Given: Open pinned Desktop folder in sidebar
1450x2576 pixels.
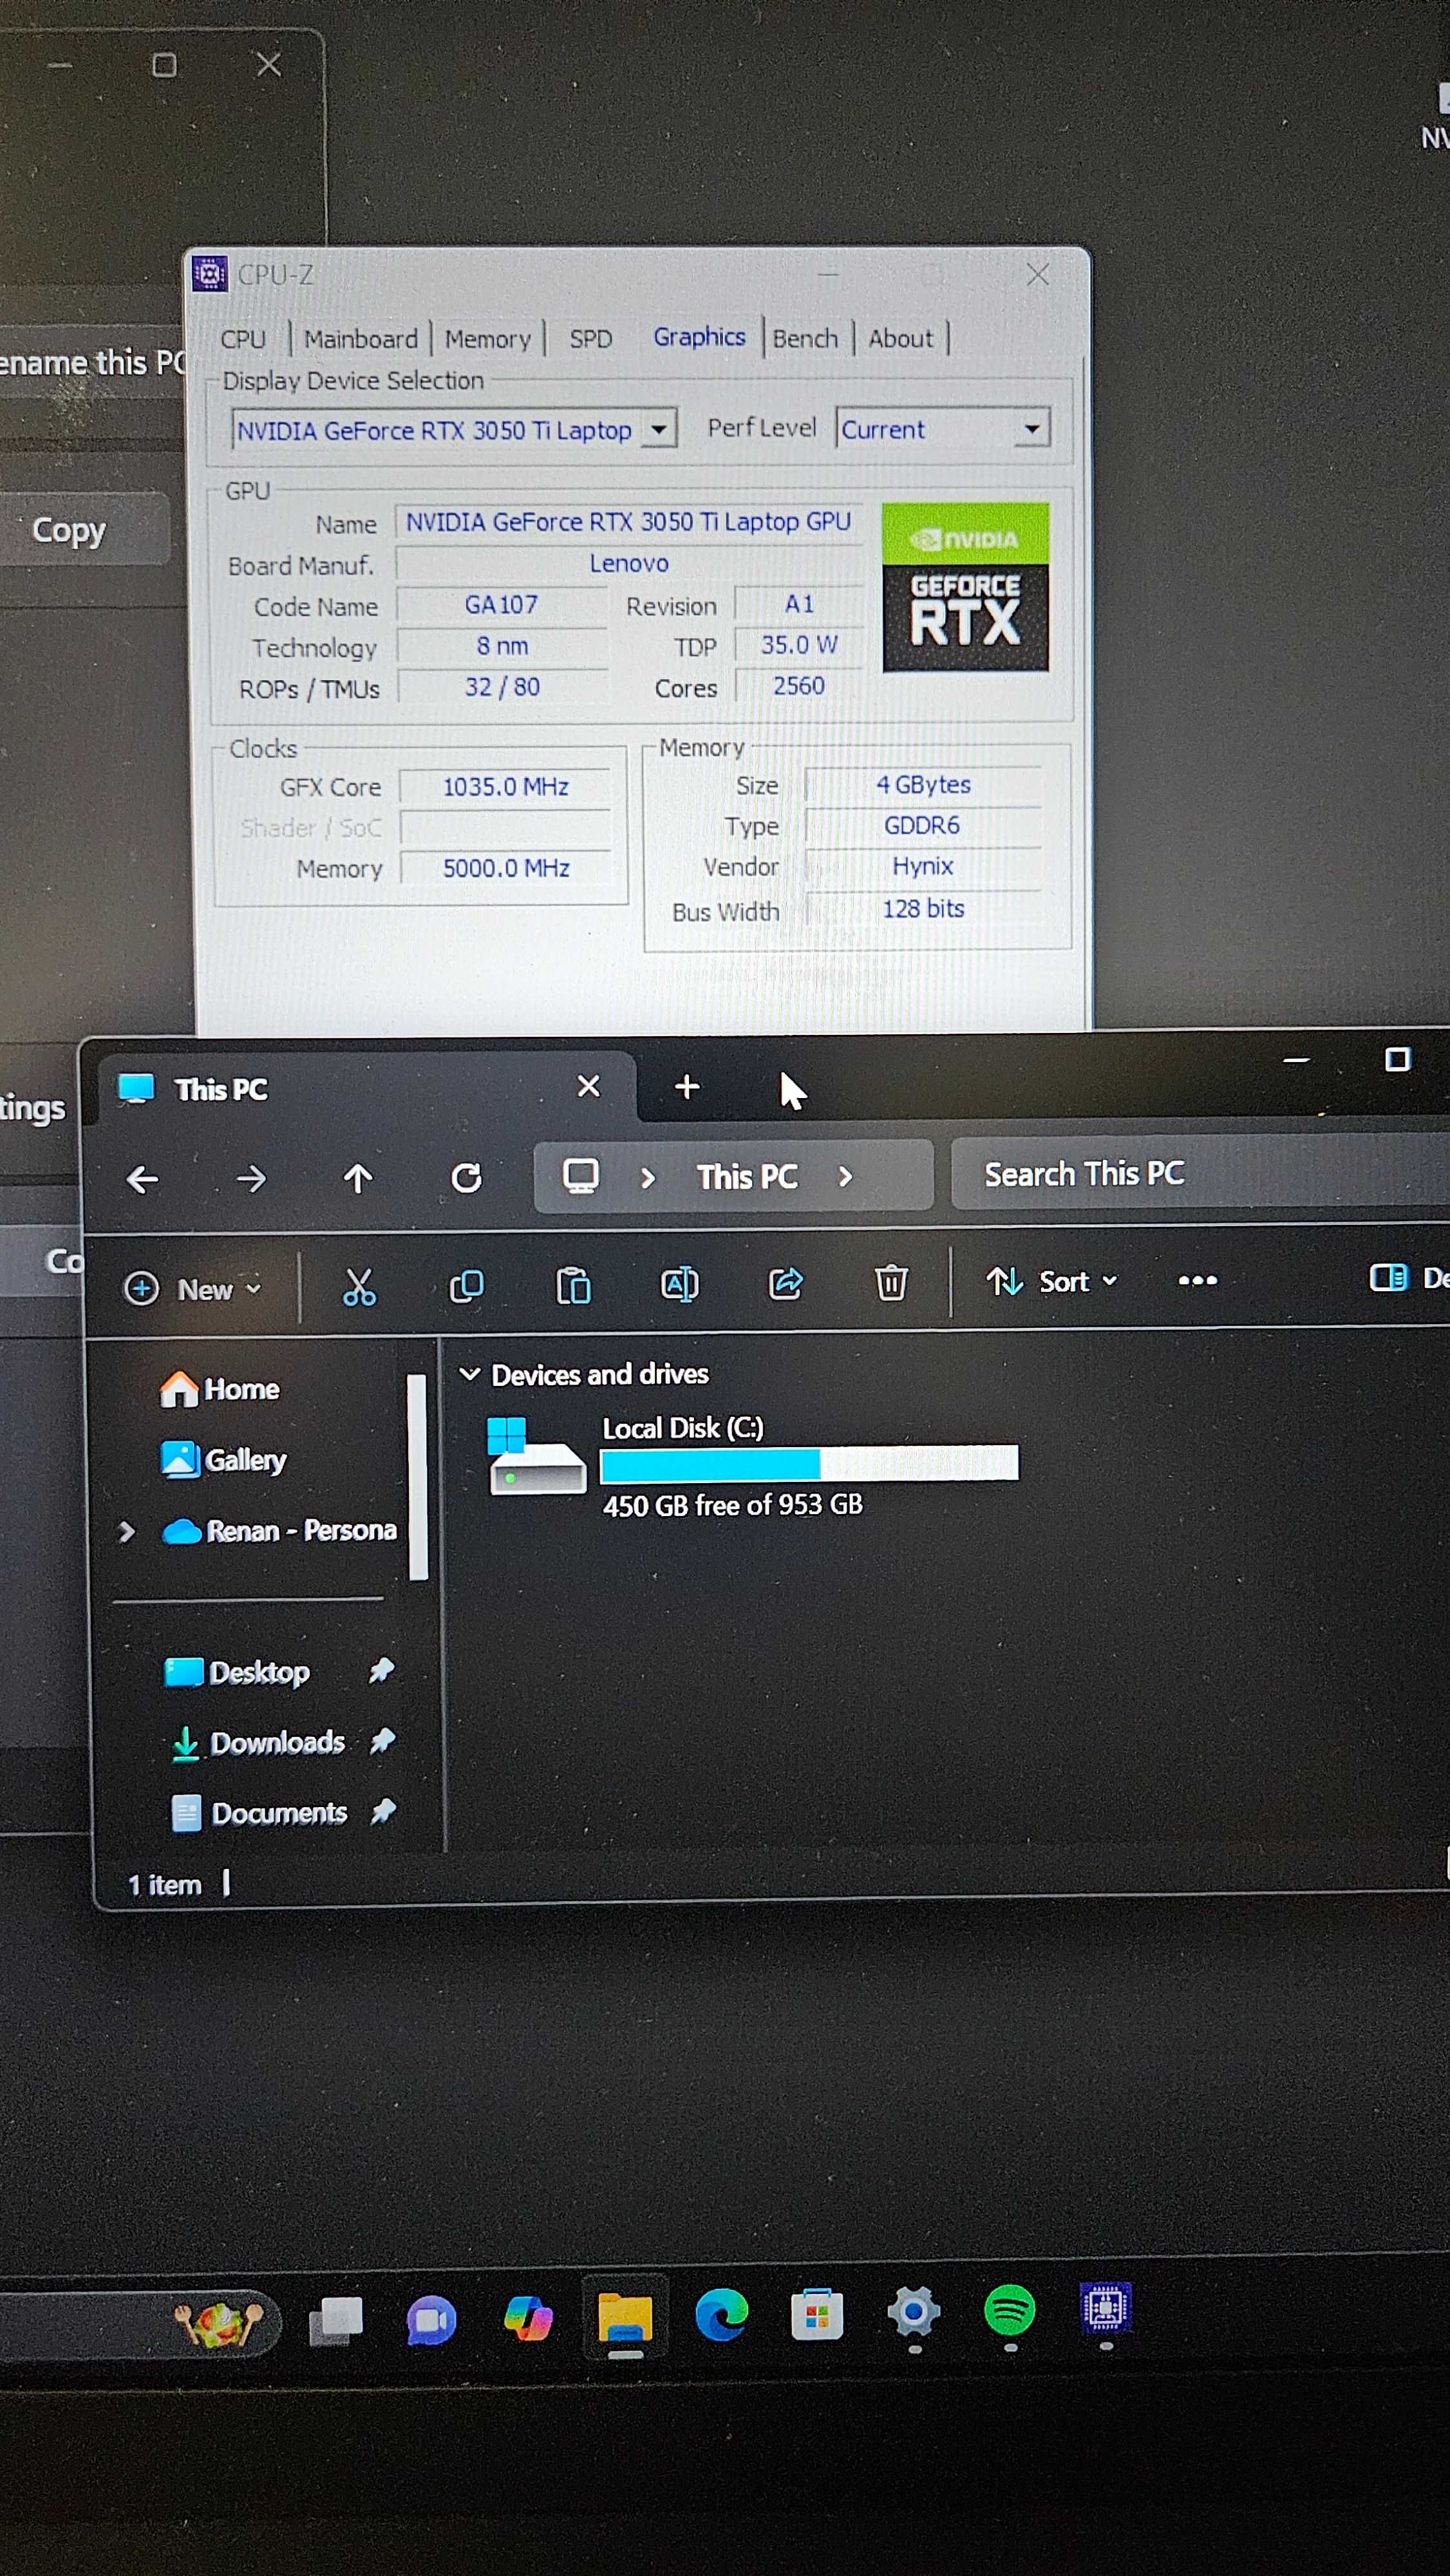Looking at the screenshot, I should tap(237, 1672).
